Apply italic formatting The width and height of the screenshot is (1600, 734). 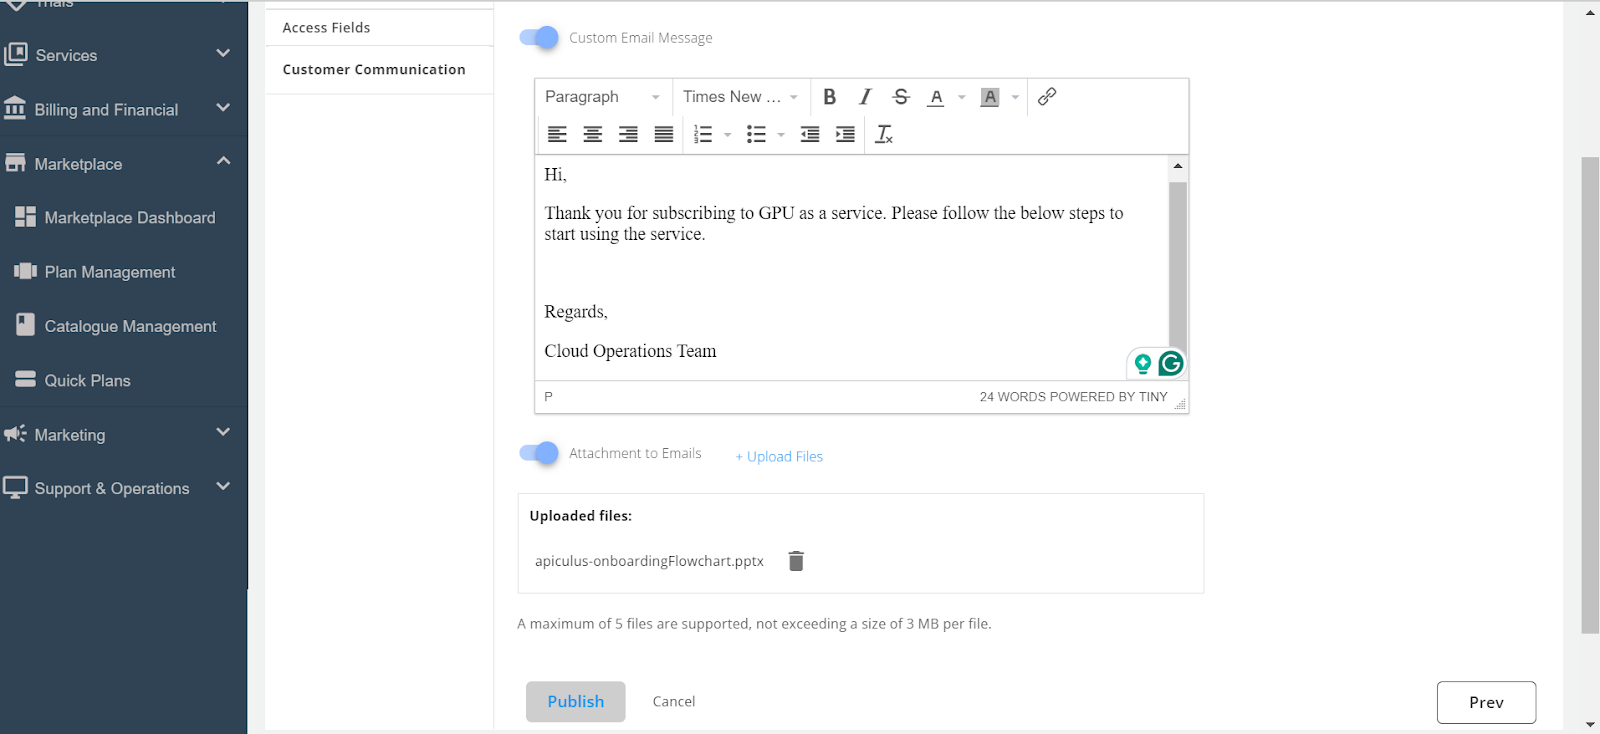click(865, 97)
